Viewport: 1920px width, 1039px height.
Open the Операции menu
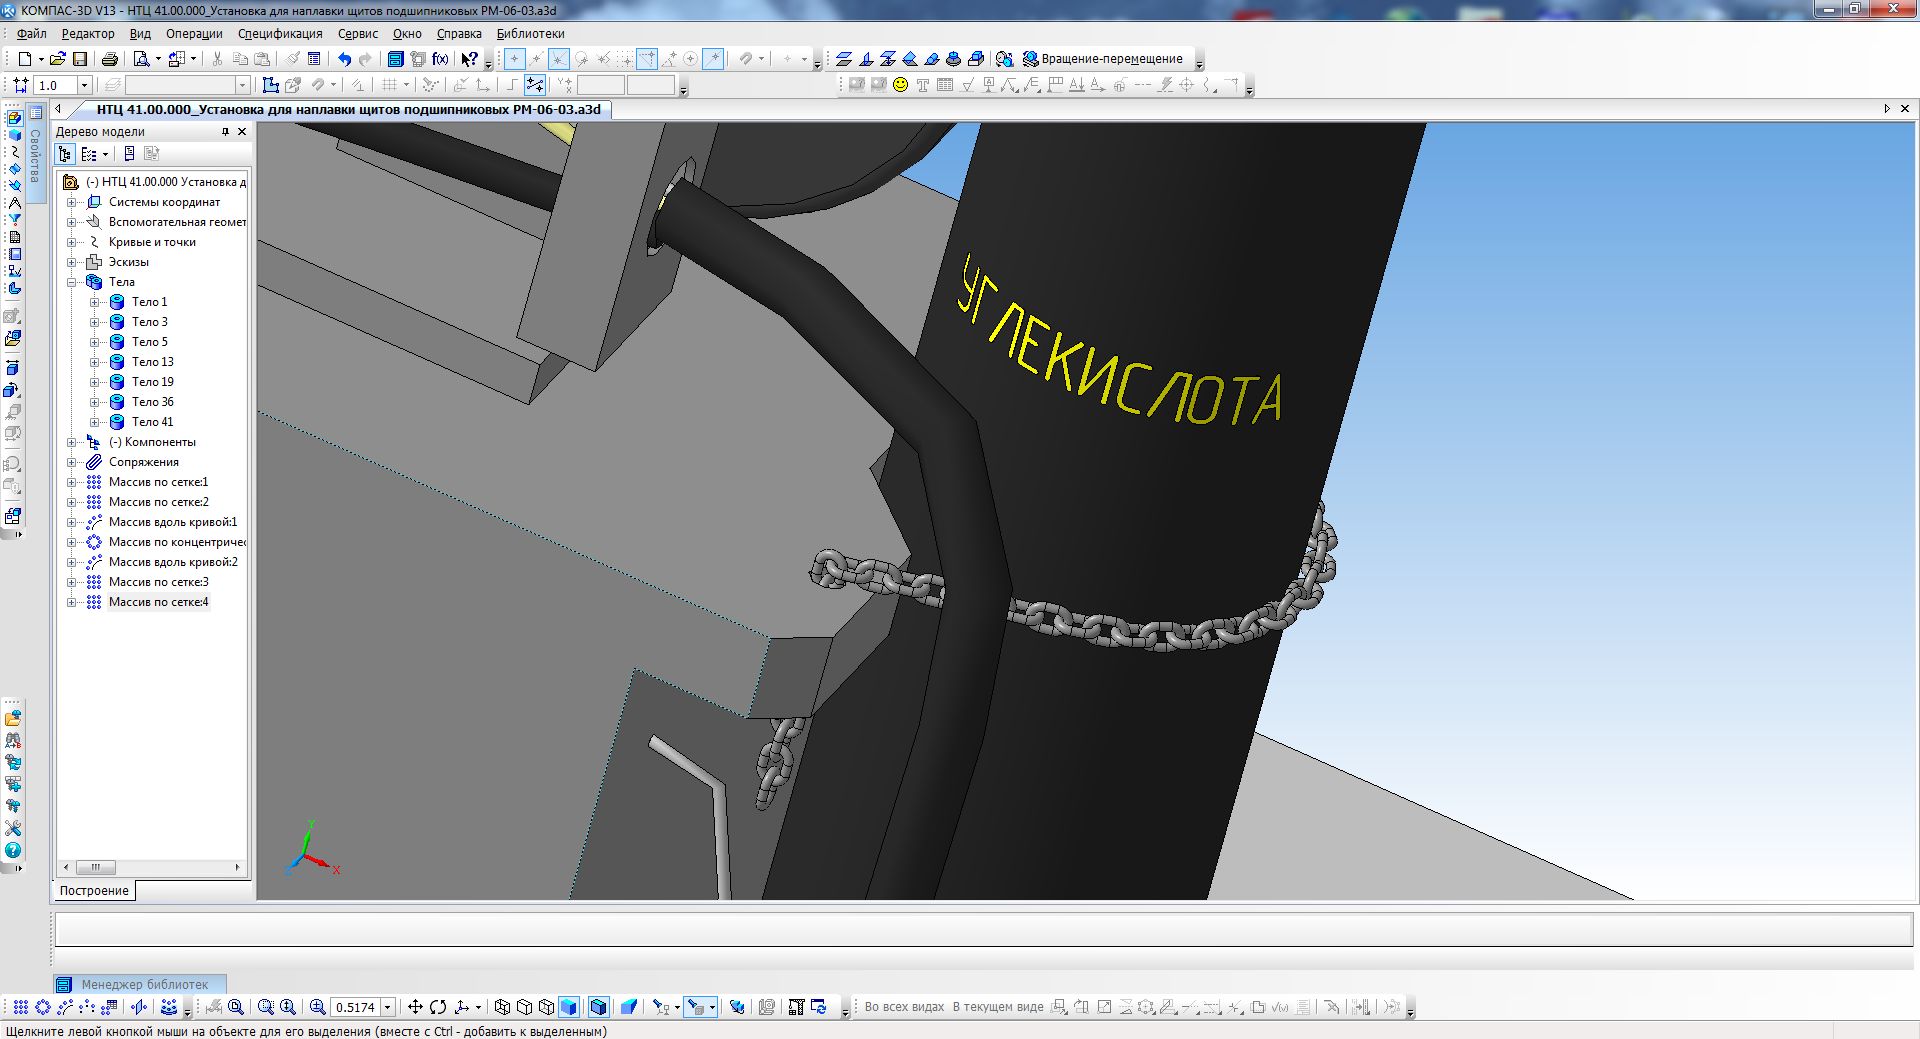point(194,33)
